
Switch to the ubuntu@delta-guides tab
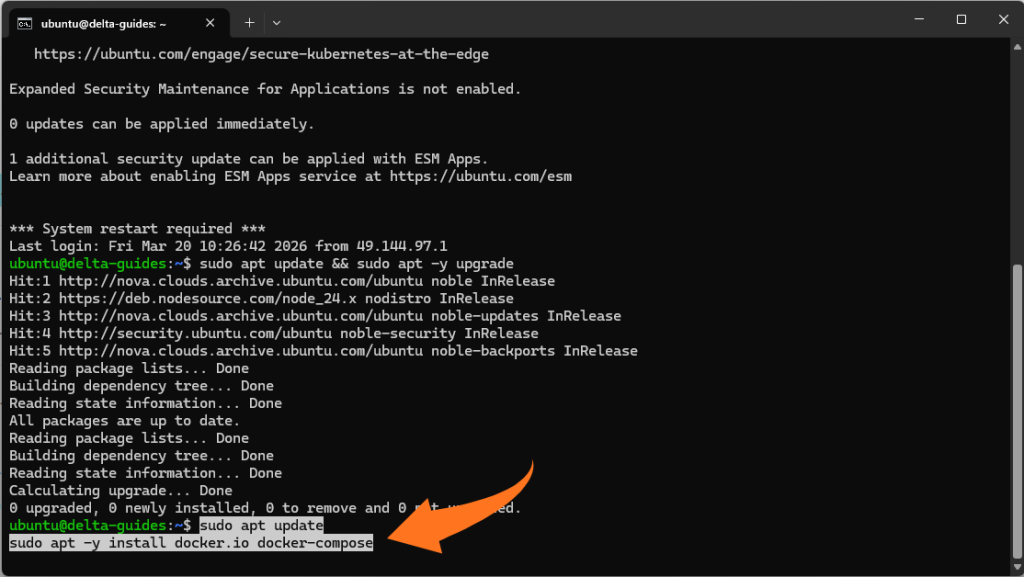pos(120,22)
